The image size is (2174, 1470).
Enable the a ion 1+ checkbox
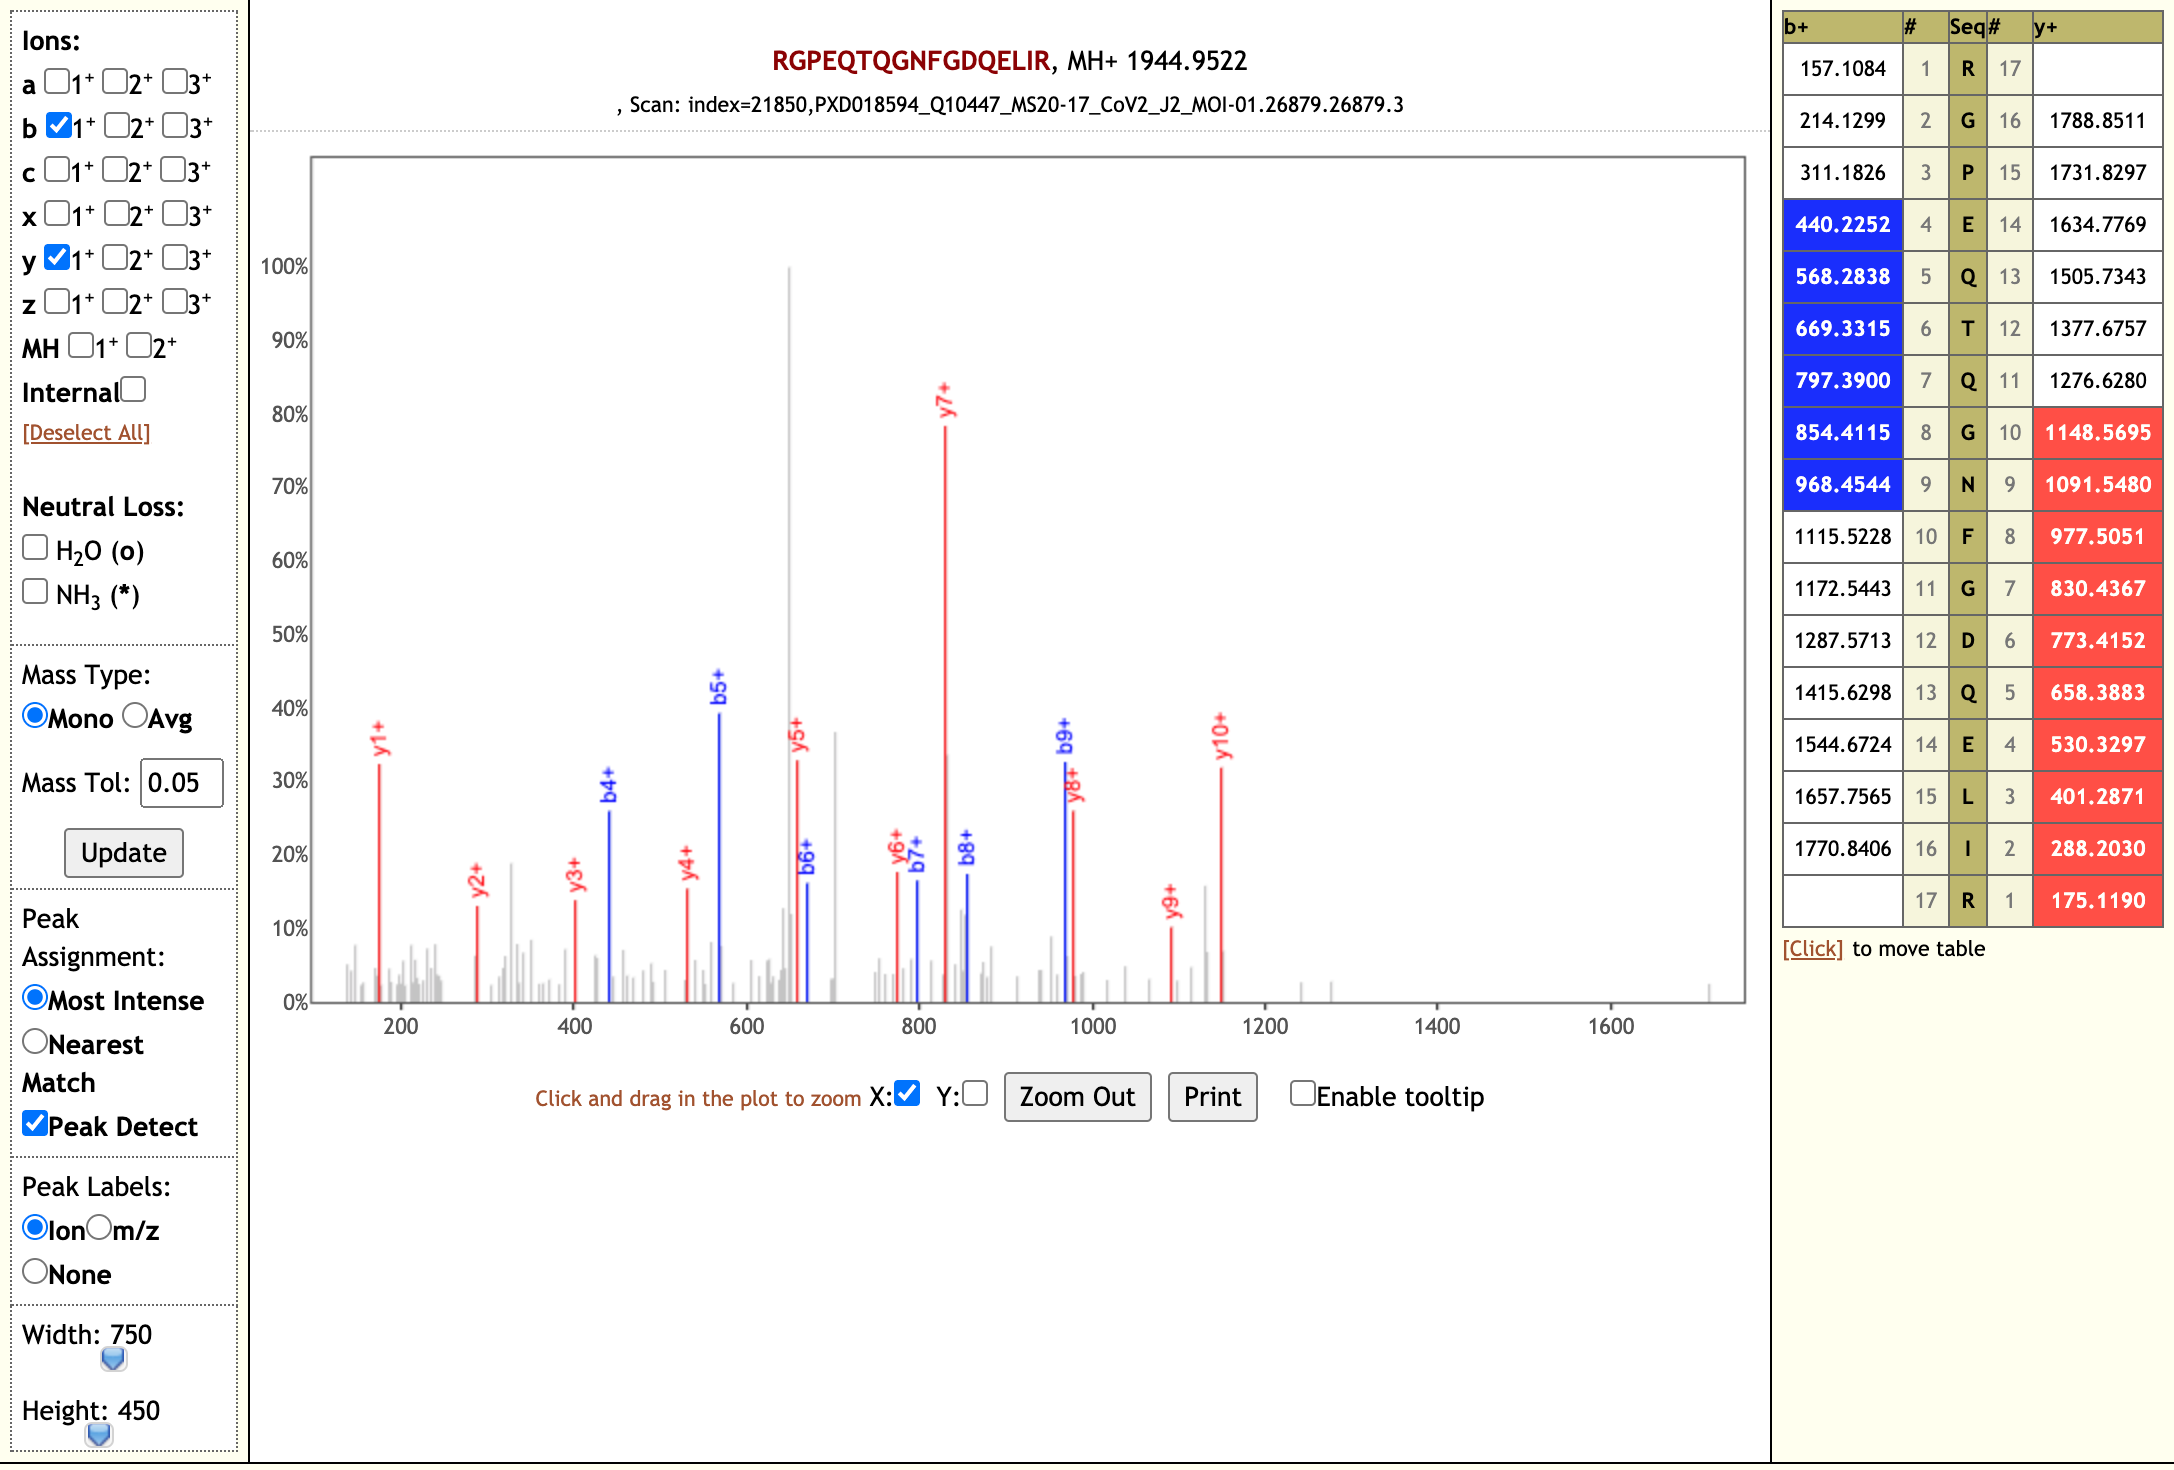[x=58, y=81]
